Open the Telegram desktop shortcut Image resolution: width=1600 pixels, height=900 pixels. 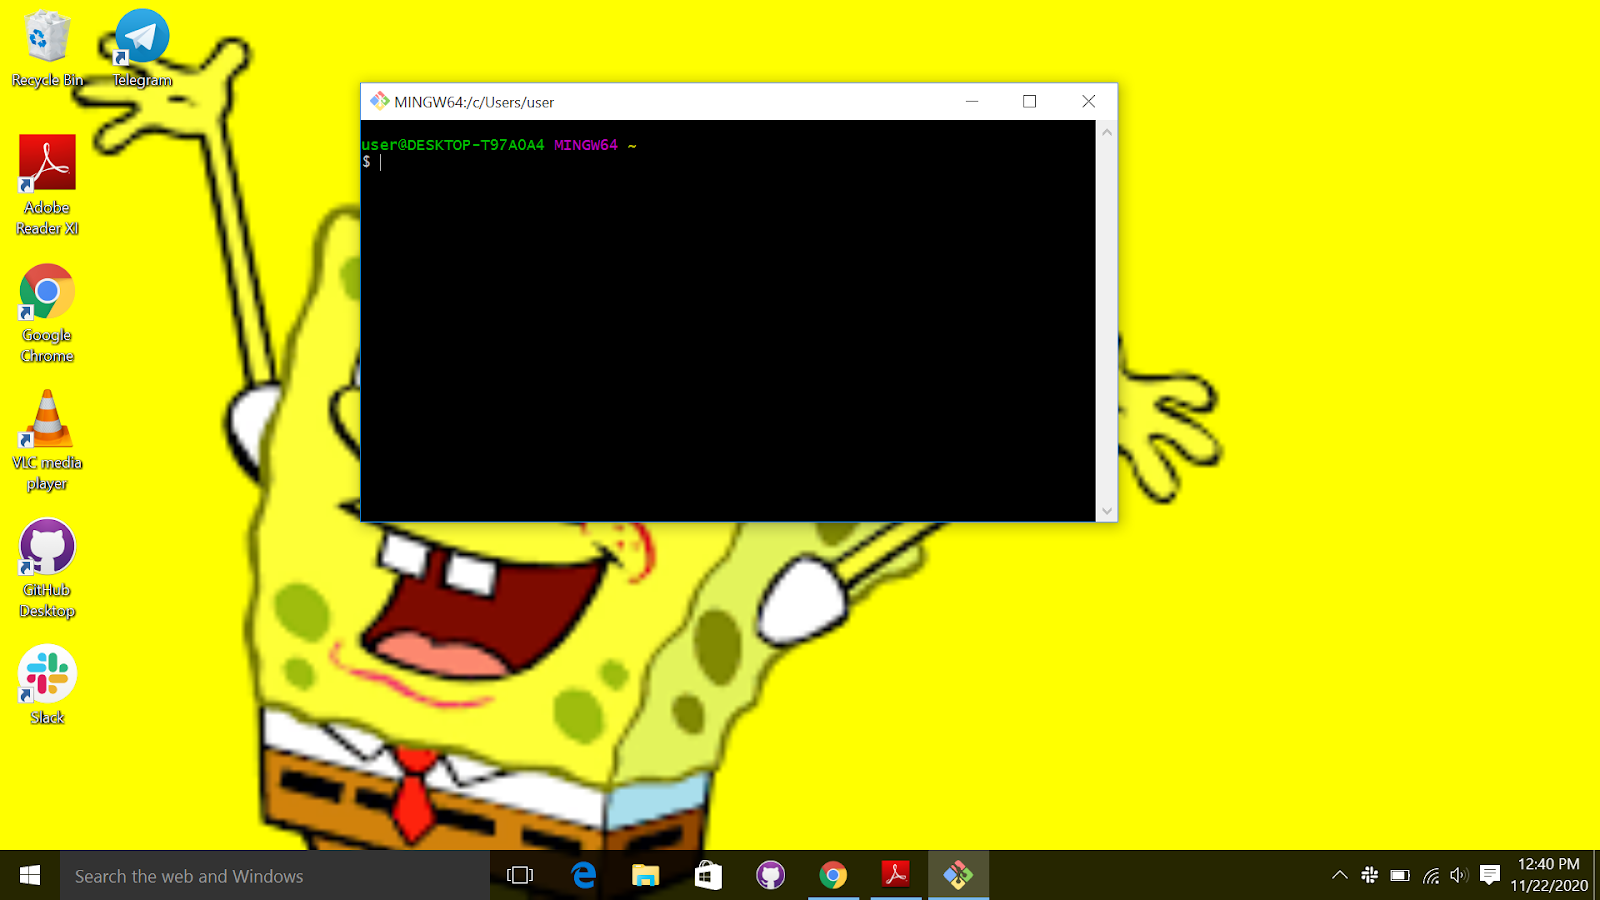pos(142,48)
